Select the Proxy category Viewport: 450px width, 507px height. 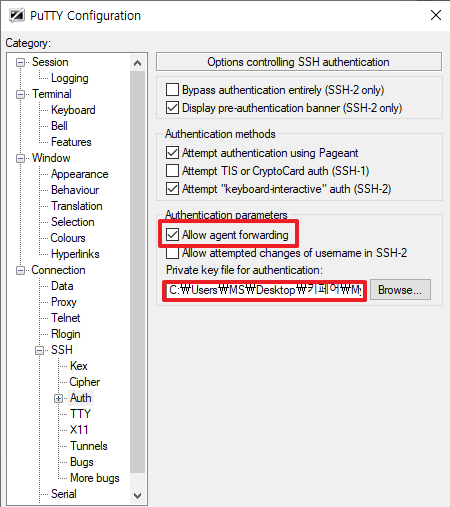64,302
